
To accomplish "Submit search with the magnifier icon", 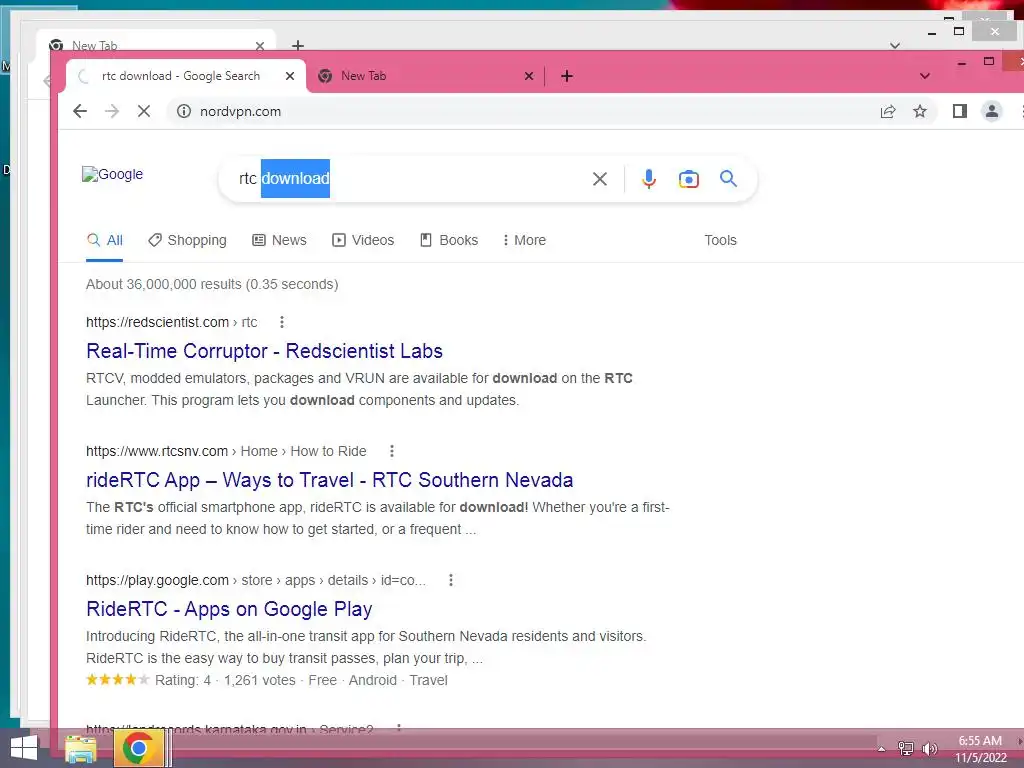I will pyautogui.click(x=728, y=178).
